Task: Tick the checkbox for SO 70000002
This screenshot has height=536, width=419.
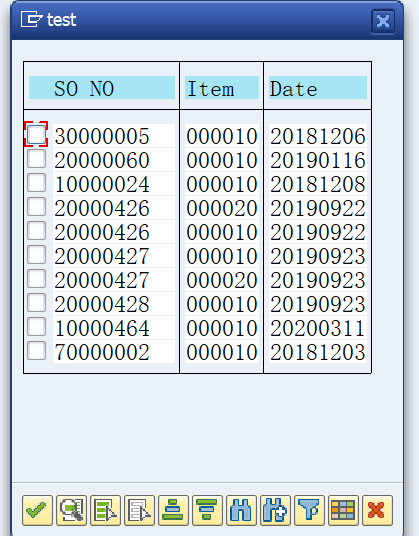Action: point(37,350)
